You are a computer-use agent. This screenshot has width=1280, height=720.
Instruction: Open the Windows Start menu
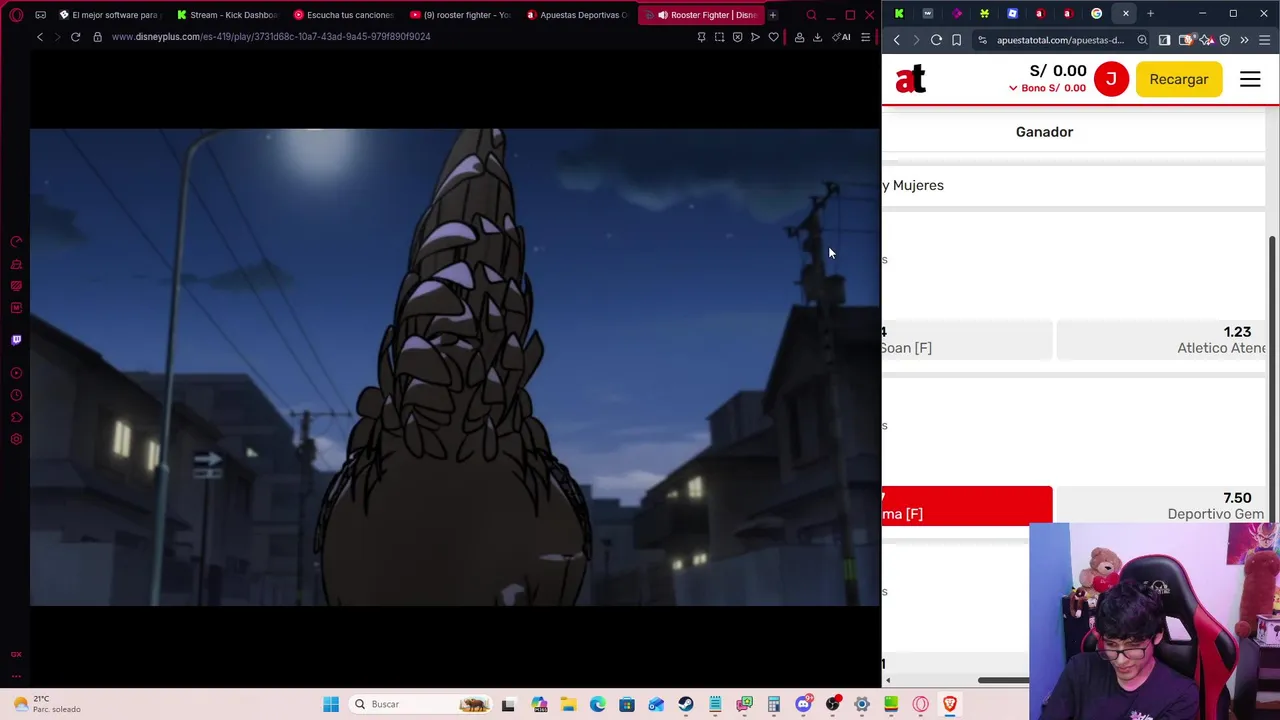pos(331,704)
